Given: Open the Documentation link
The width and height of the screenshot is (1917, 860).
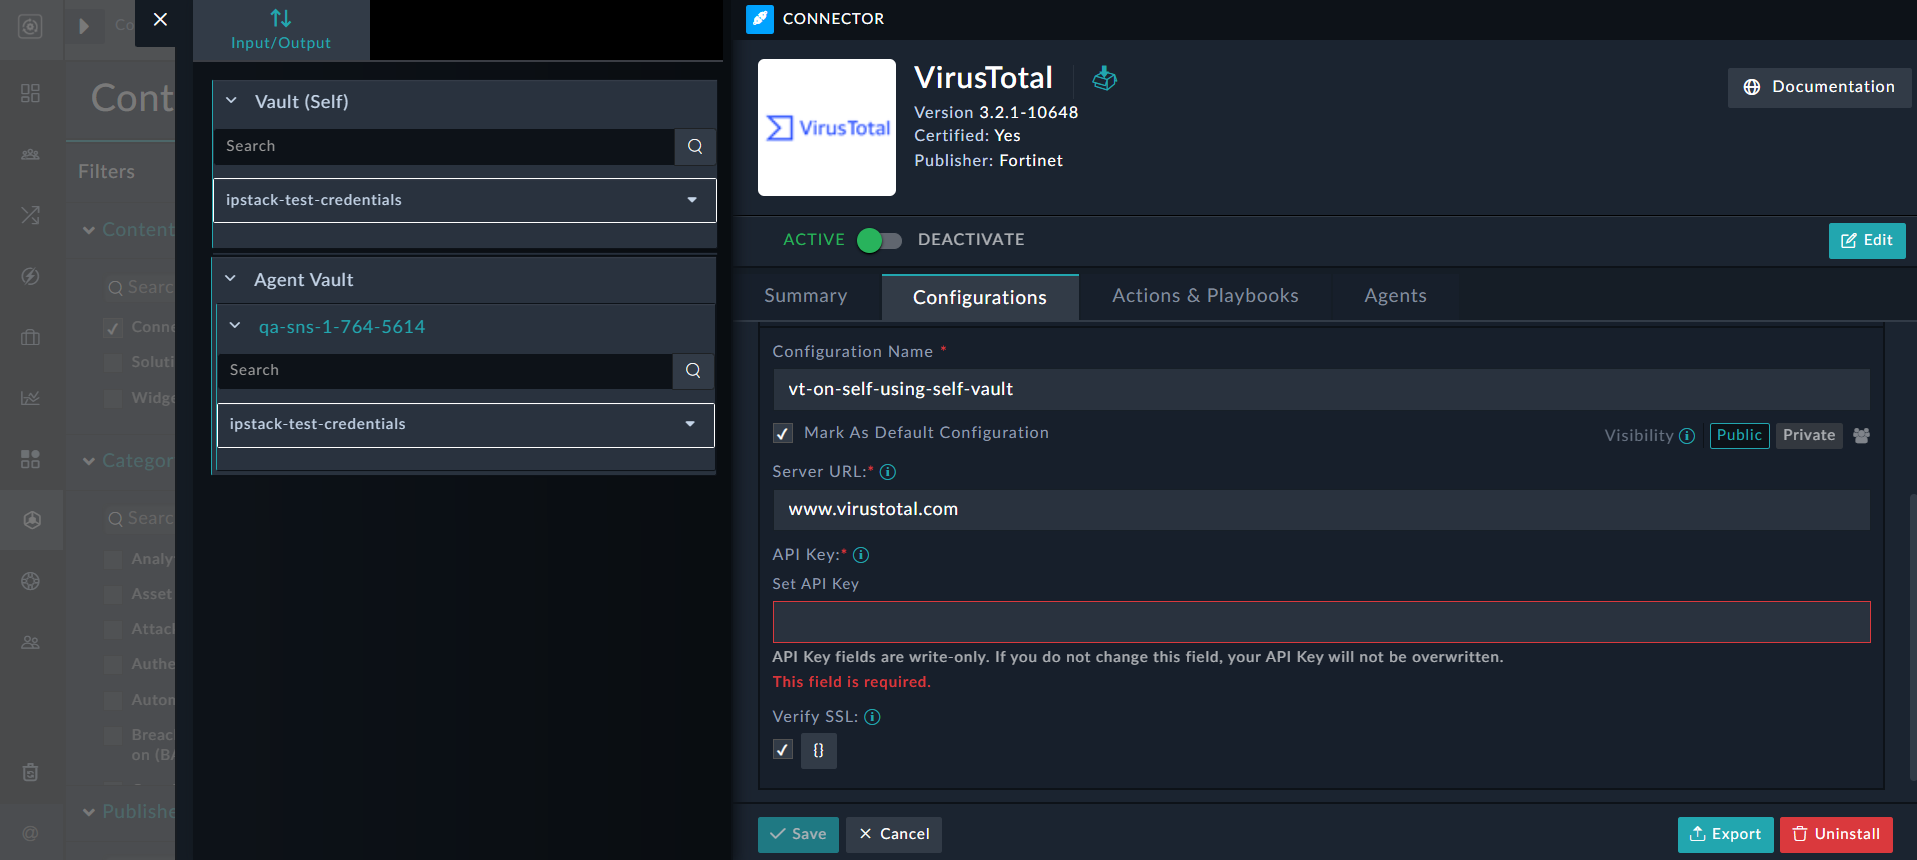Looking at the screenshot, I should (1819, 87).
